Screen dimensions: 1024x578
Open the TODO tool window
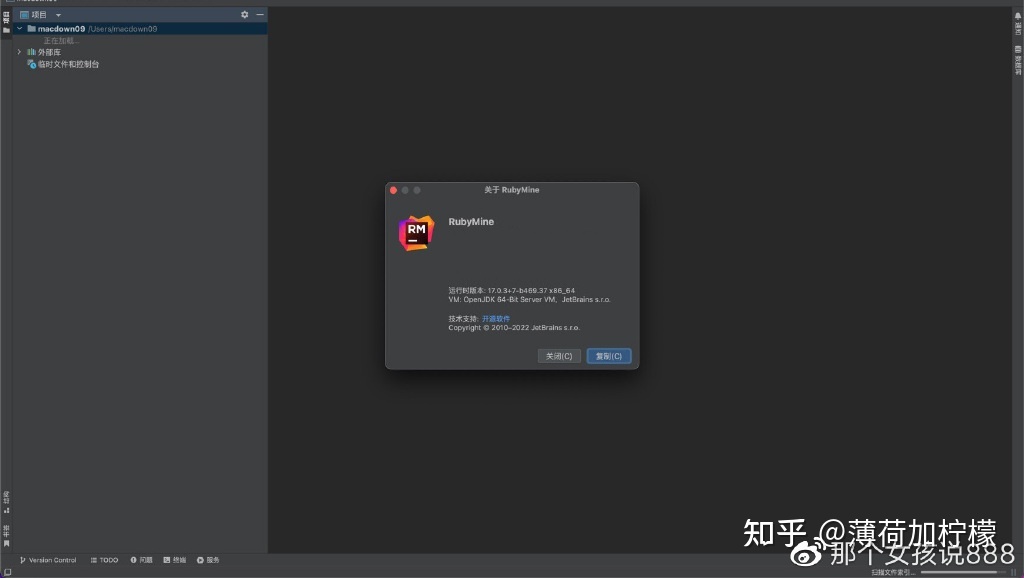pos(104,560)
